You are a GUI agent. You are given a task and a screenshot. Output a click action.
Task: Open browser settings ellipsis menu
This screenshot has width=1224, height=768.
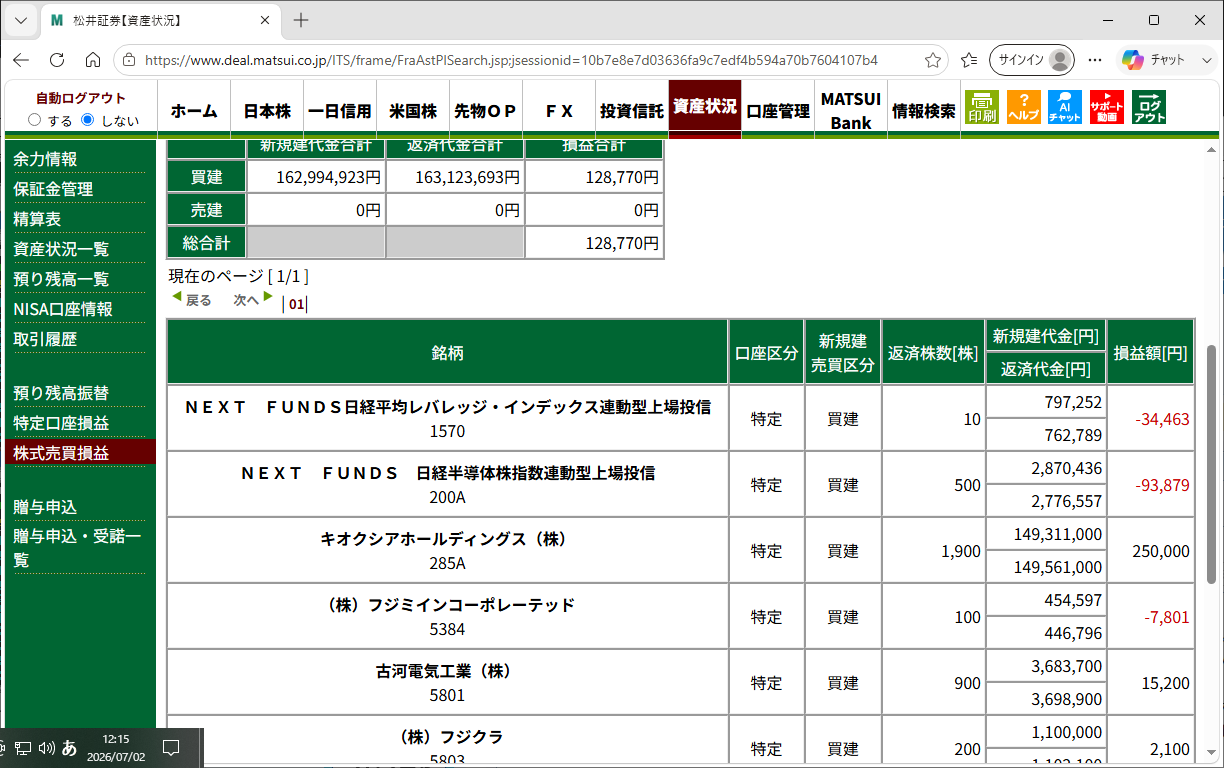(x=1095, y=60)
